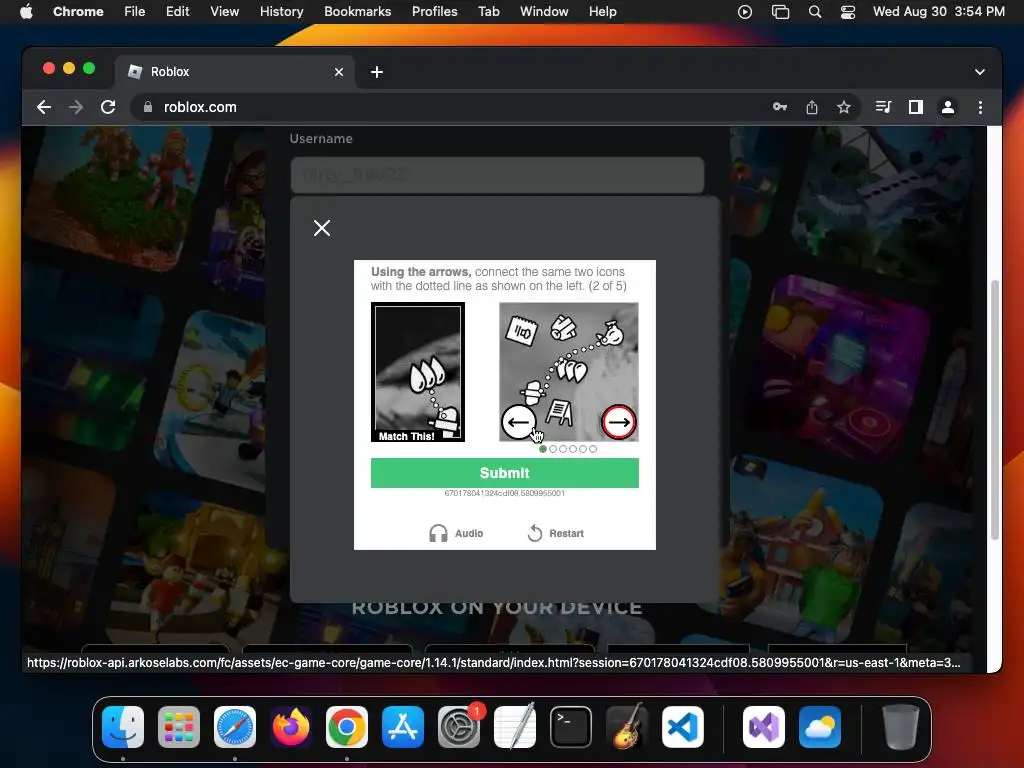1024x768 pixels.
Task: Click the page's vertical scrollbar
Action: (x=995, y=409)
